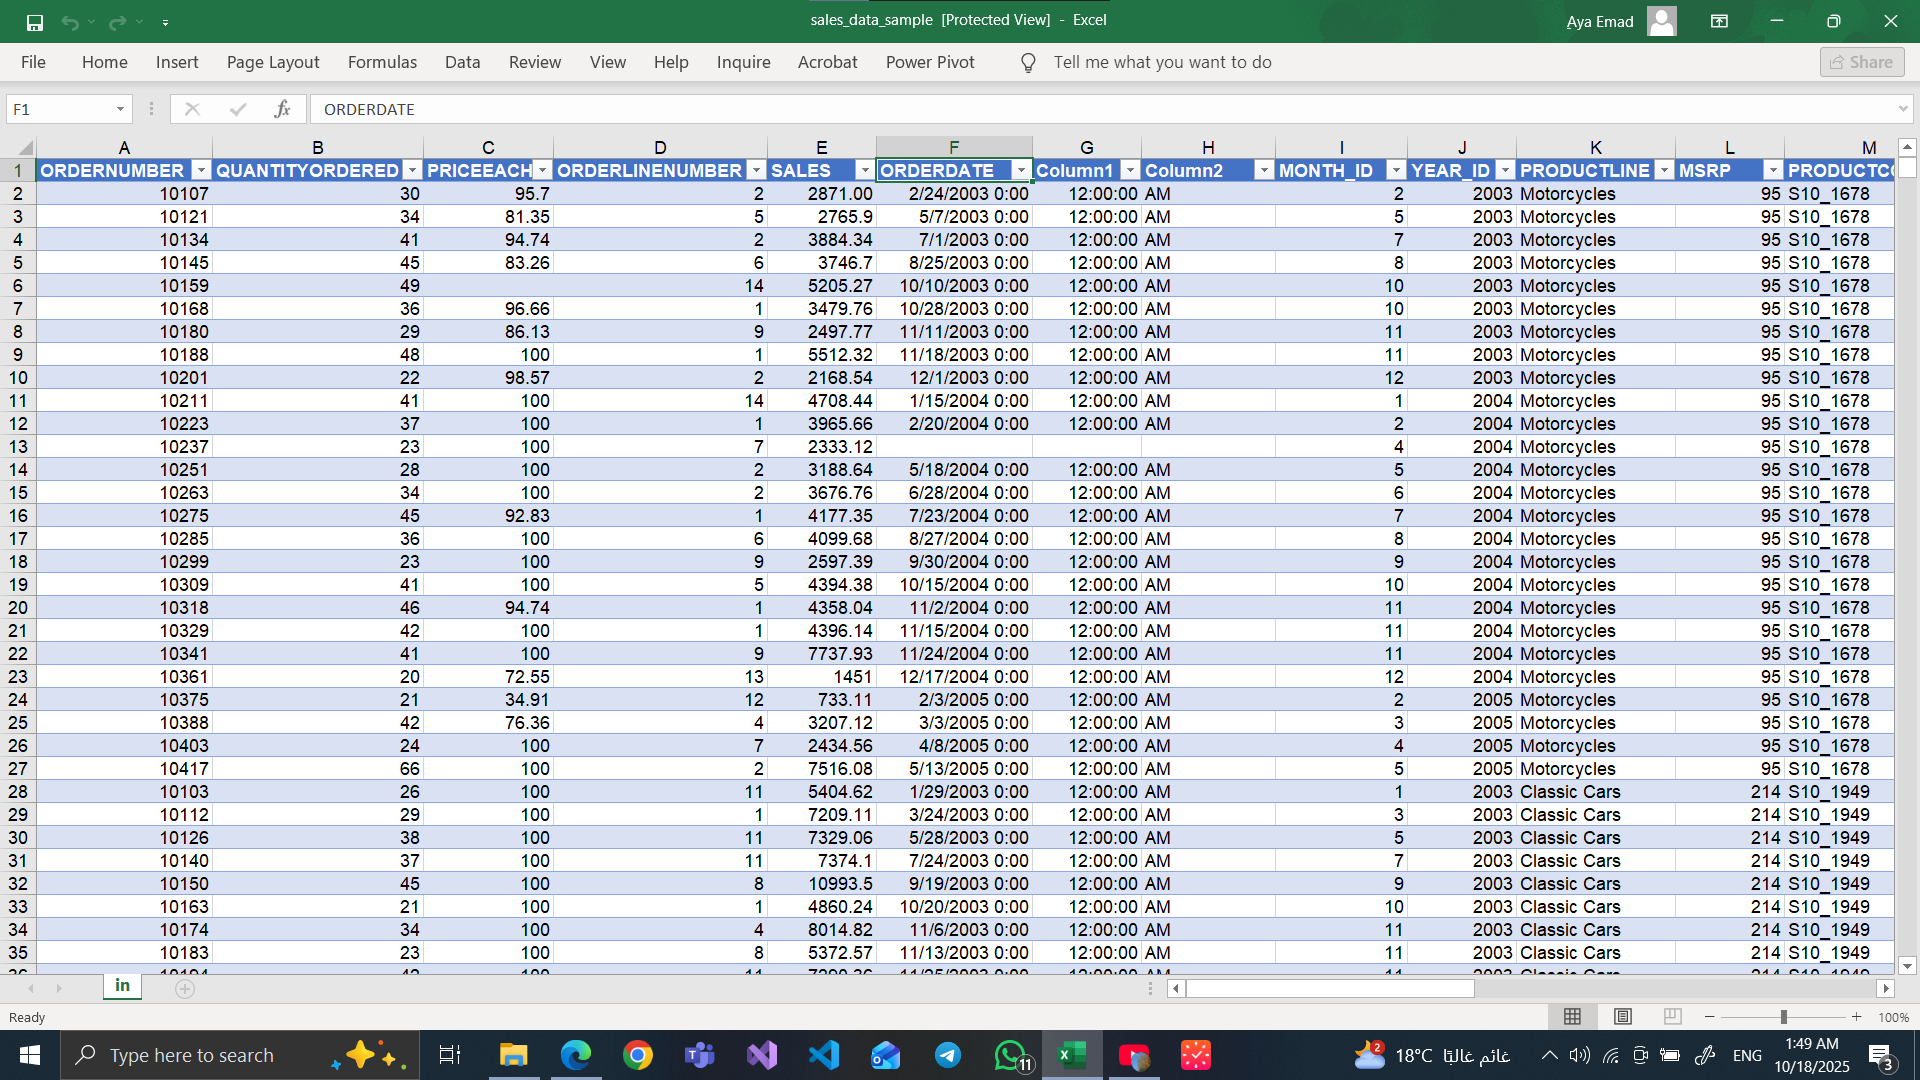Expand the Name Box dropdown arrow
The height and width of the screenshot is (1080, 1920).
pos(120,109)
